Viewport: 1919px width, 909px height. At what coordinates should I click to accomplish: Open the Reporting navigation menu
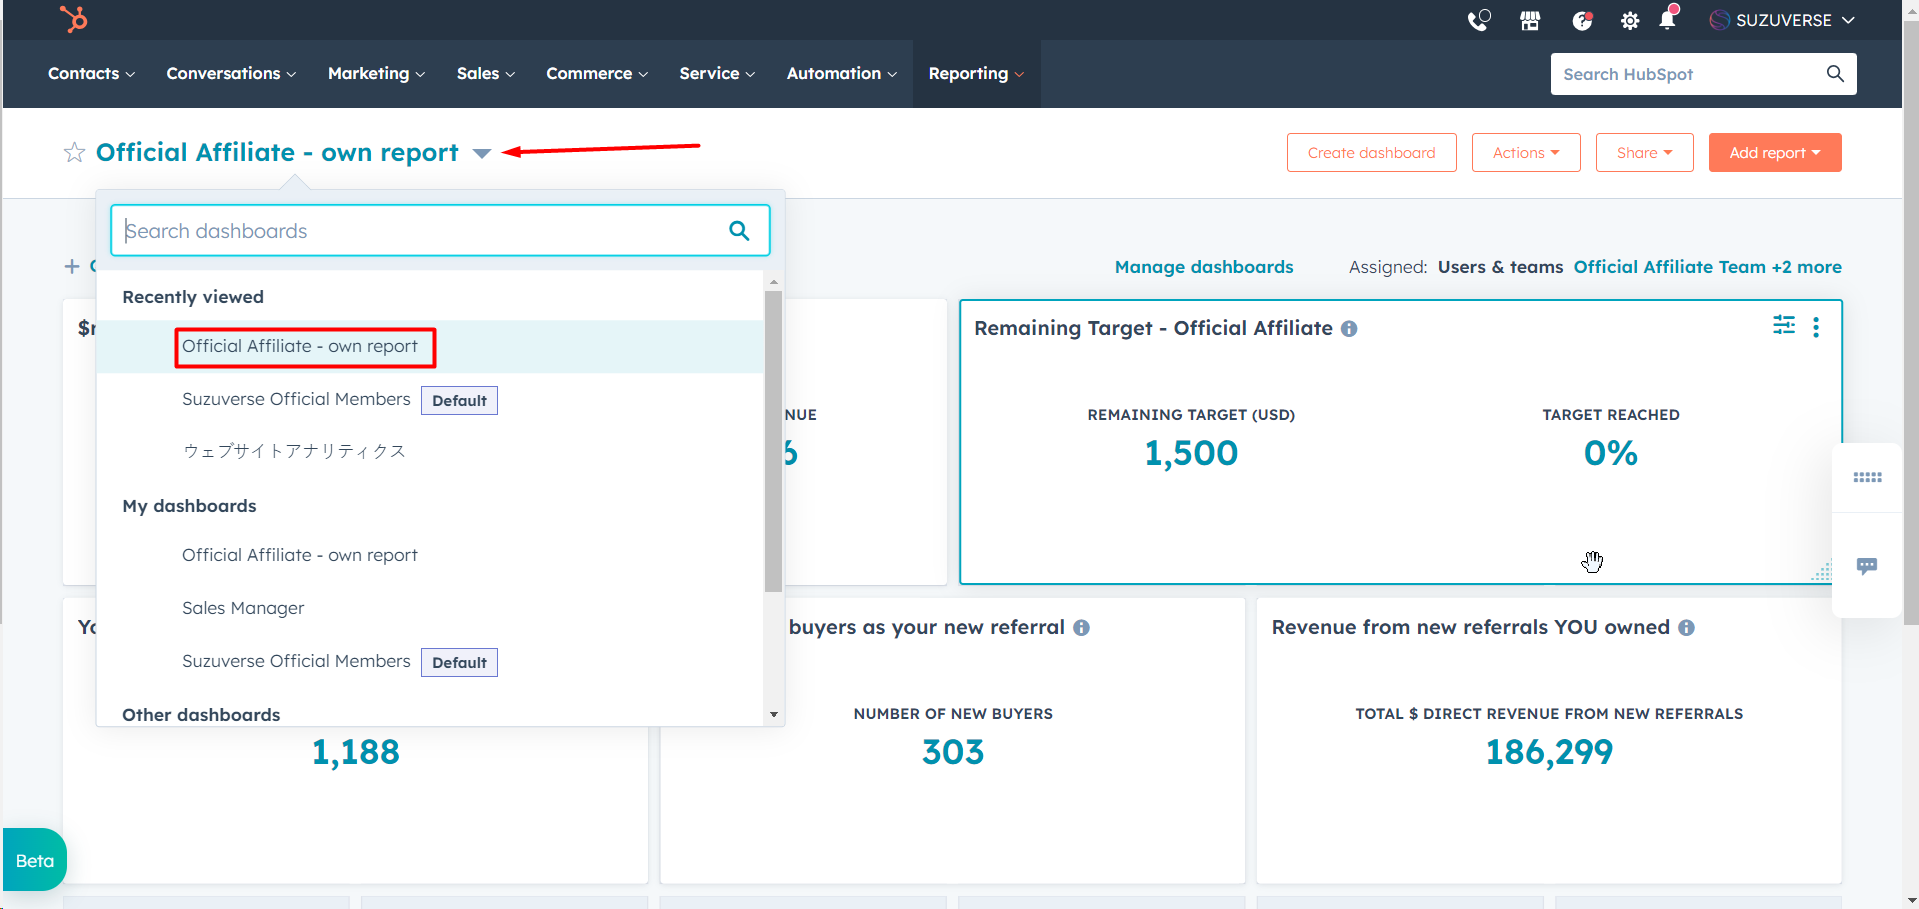tap(976, 74)
